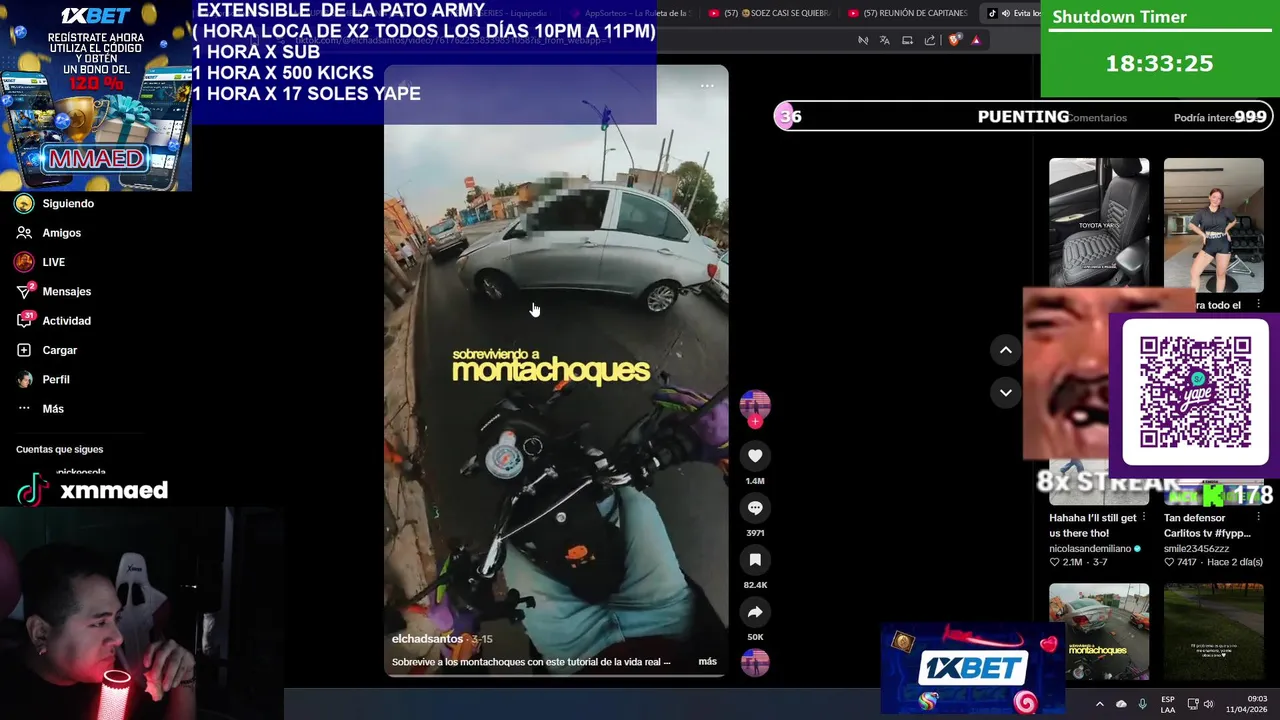Image resolution: width=1280 pixels, height=720 pixels.
Task: Expand the Más options in sidebar
Action: pos(40,409)
